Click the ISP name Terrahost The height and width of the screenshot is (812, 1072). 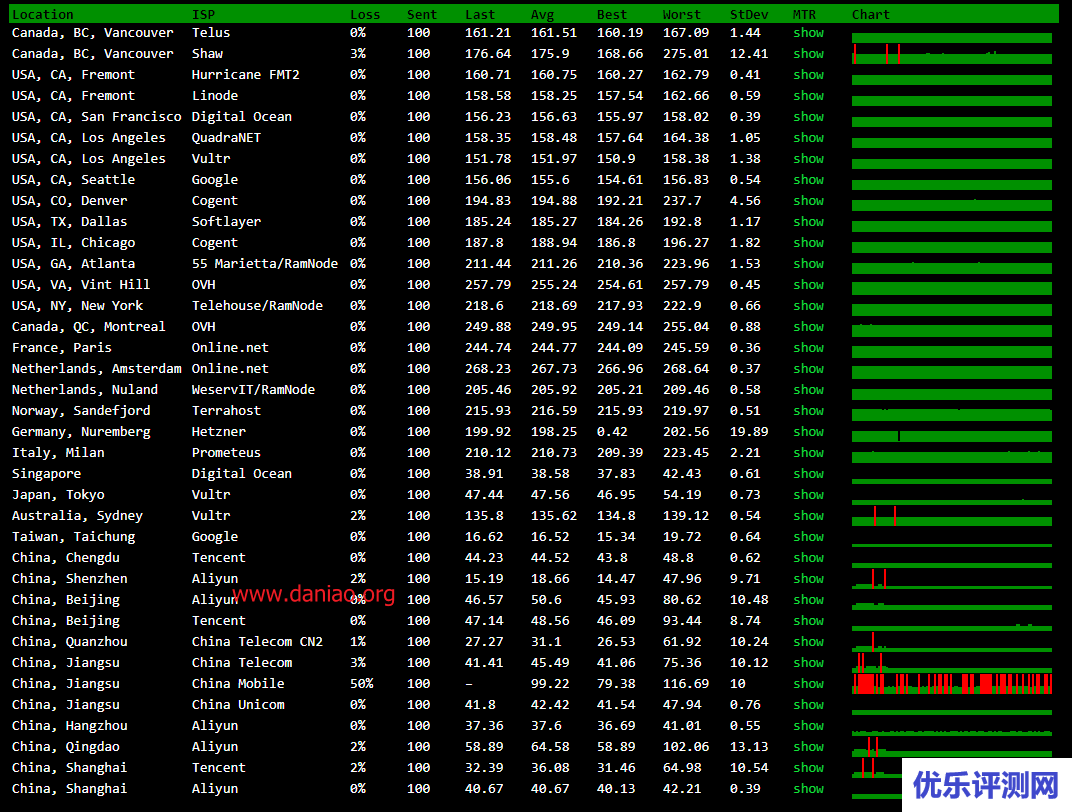(x=226, y=411)
